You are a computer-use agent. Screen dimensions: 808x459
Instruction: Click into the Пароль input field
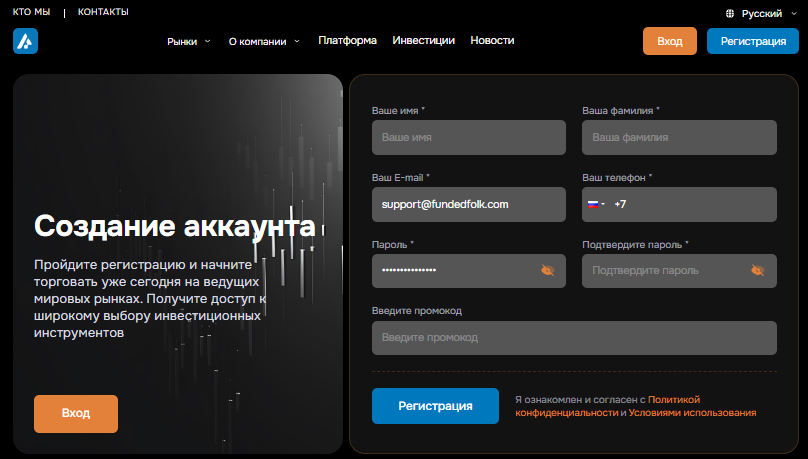click(469, 270)
